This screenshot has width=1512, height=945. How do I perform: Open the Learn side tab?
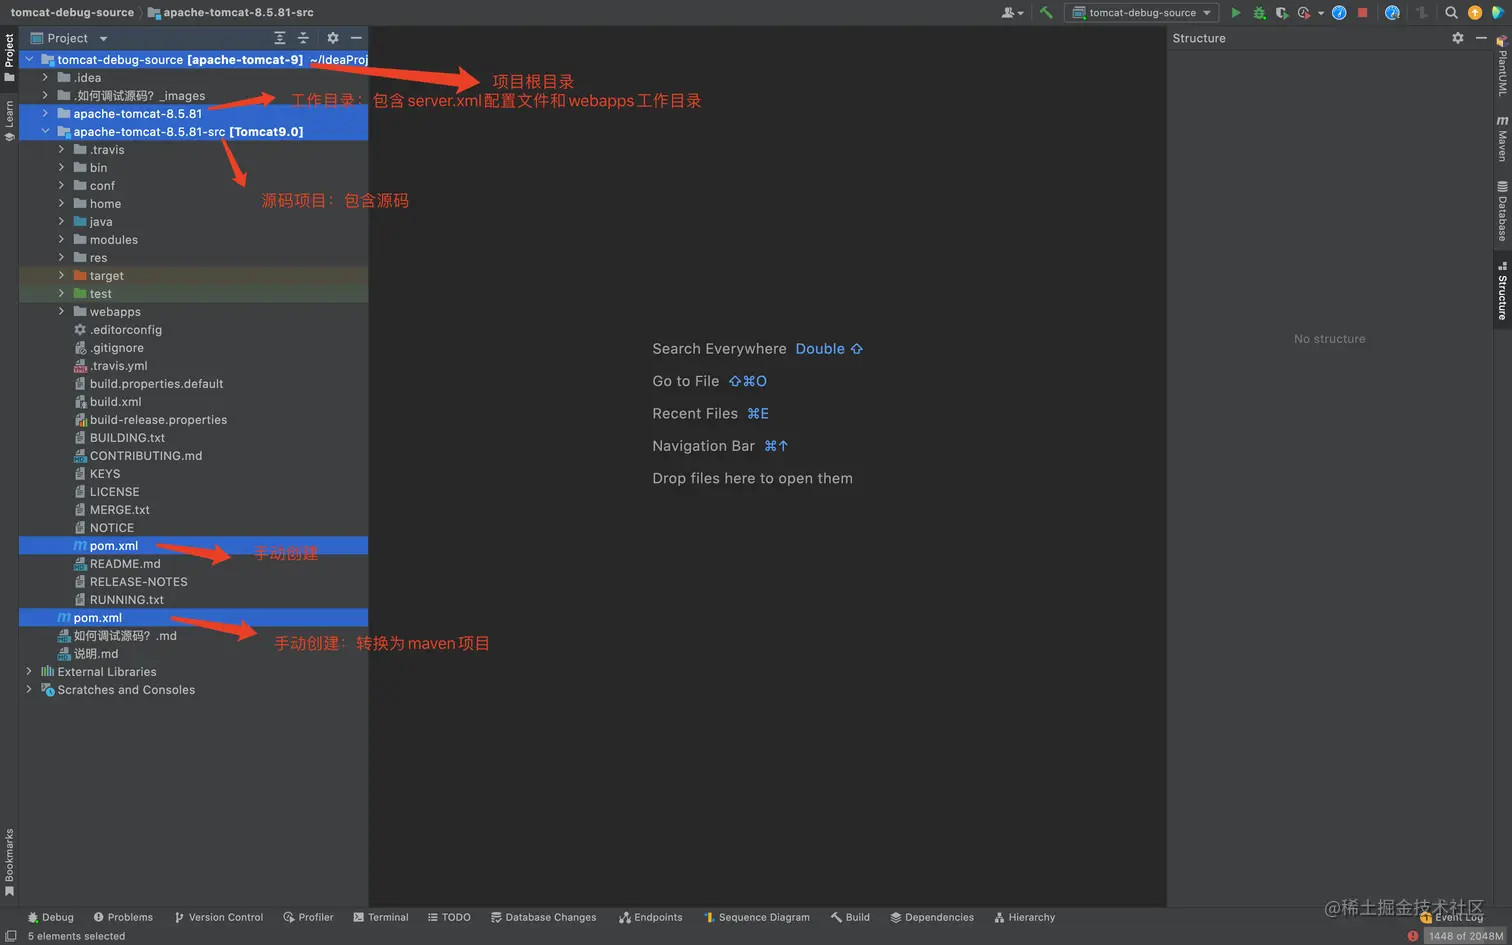pos(9,120)
